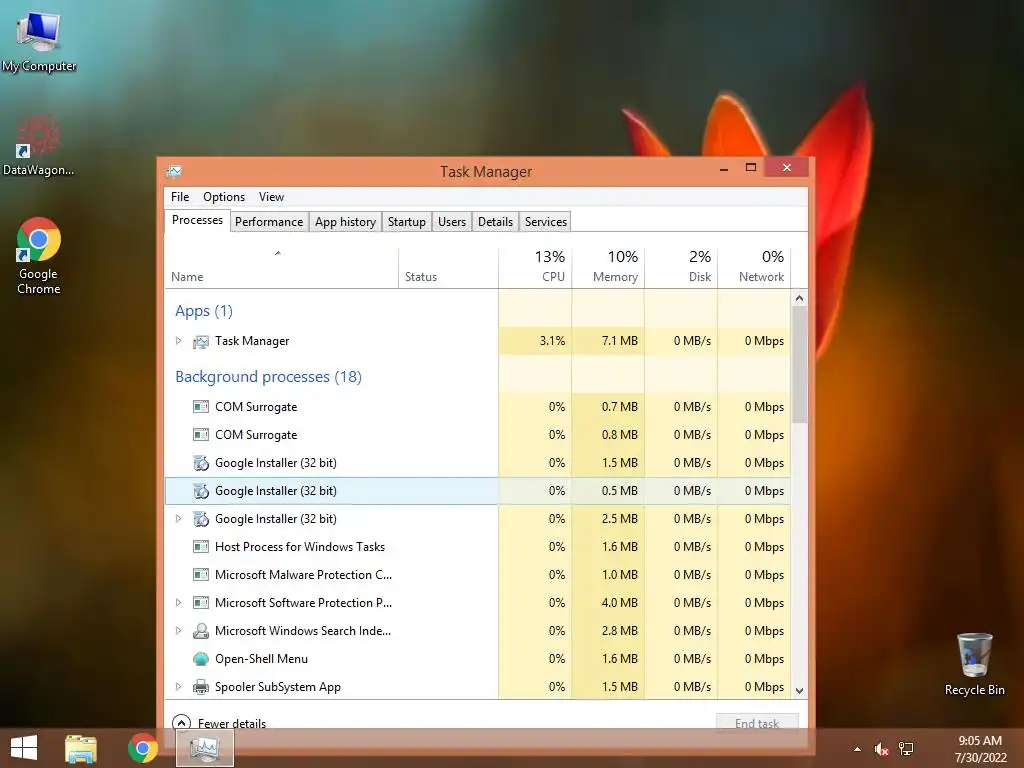Select the Open-Shell Menu process row
Screen dimensions: 1024x768
[478, 659]
